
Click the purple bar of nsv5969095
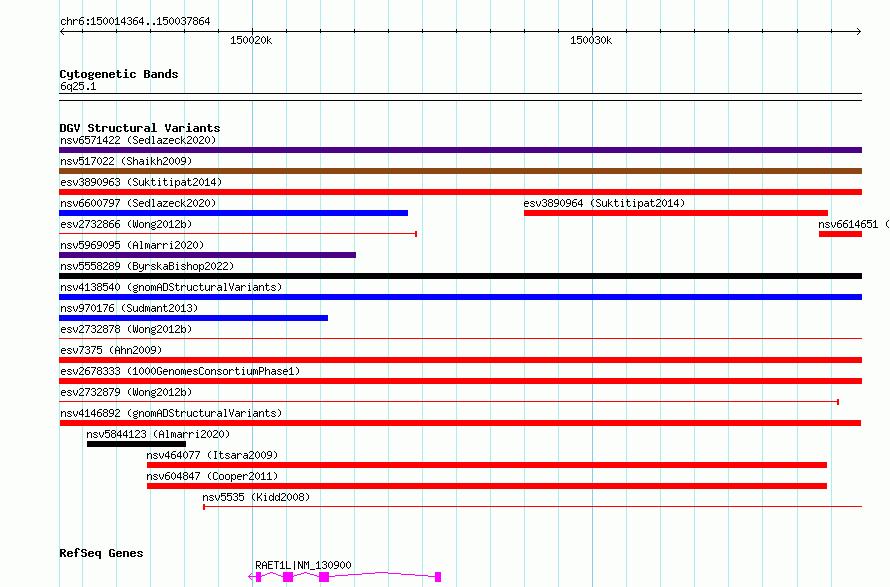point(207,255)
